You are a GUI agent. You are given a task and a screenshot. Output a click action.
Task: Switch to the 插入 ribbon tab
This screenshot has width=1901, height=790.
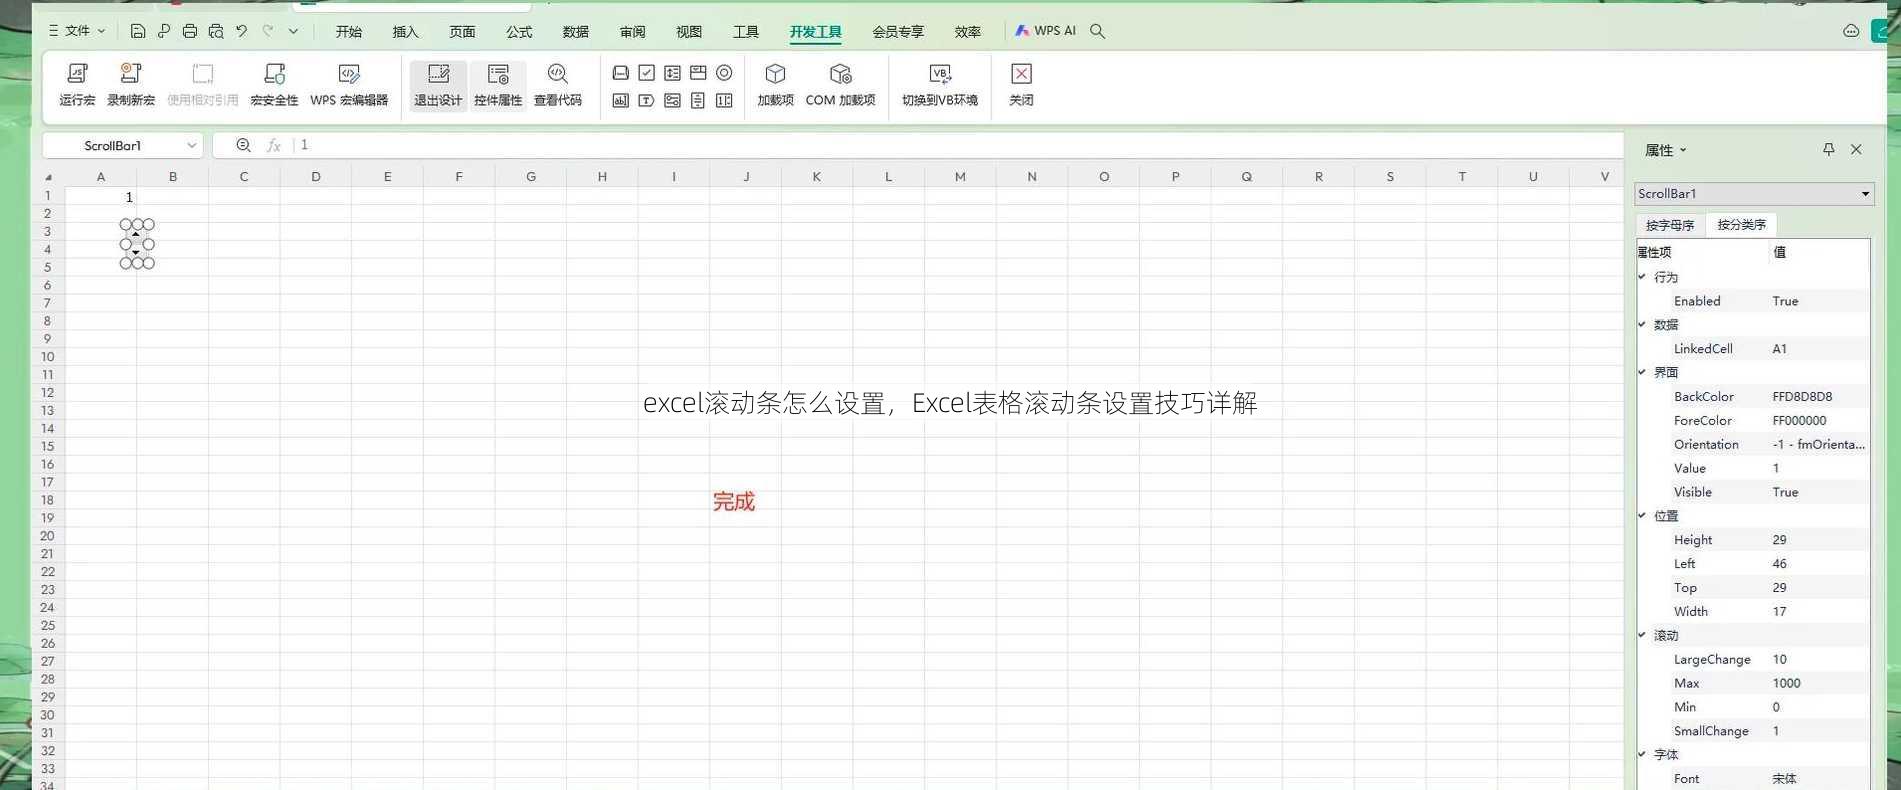[405, 31]
